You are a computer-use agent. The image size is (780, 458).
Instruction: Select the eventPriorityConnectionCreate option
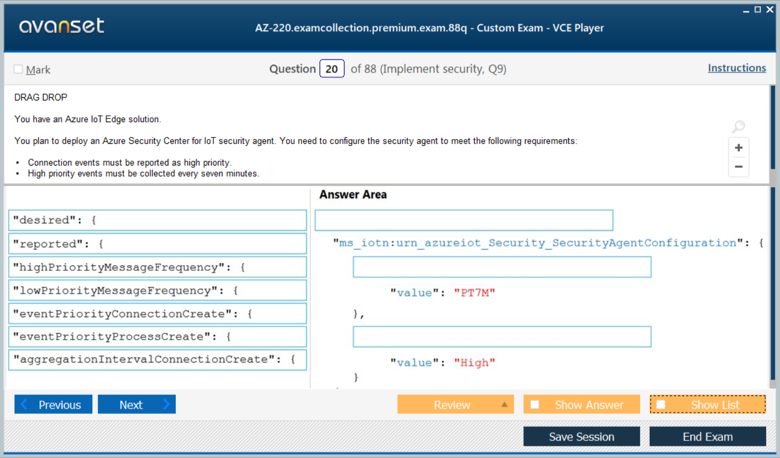(x=157, y=314)
